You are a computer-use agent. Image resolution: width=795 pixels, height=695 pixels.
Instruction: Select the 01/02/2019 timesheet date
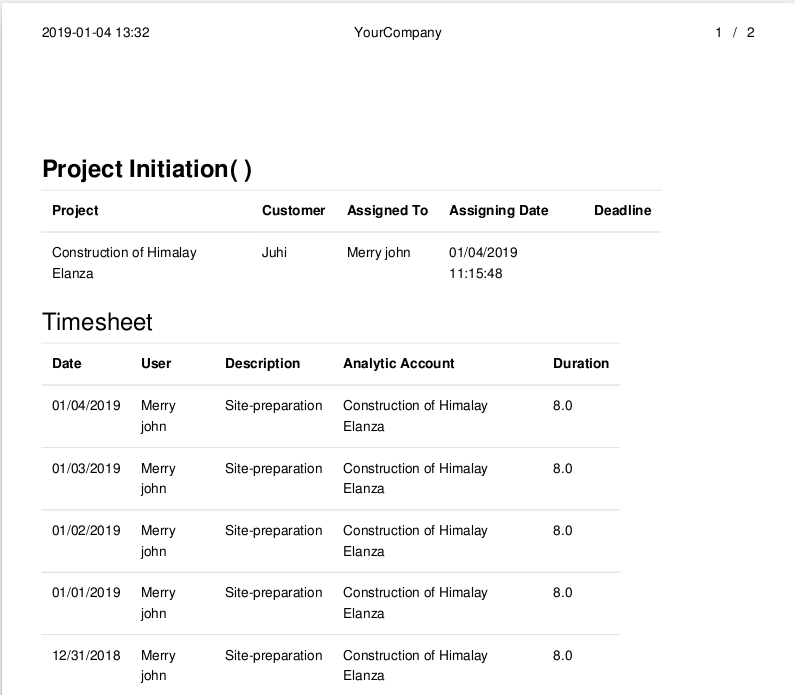86,531
